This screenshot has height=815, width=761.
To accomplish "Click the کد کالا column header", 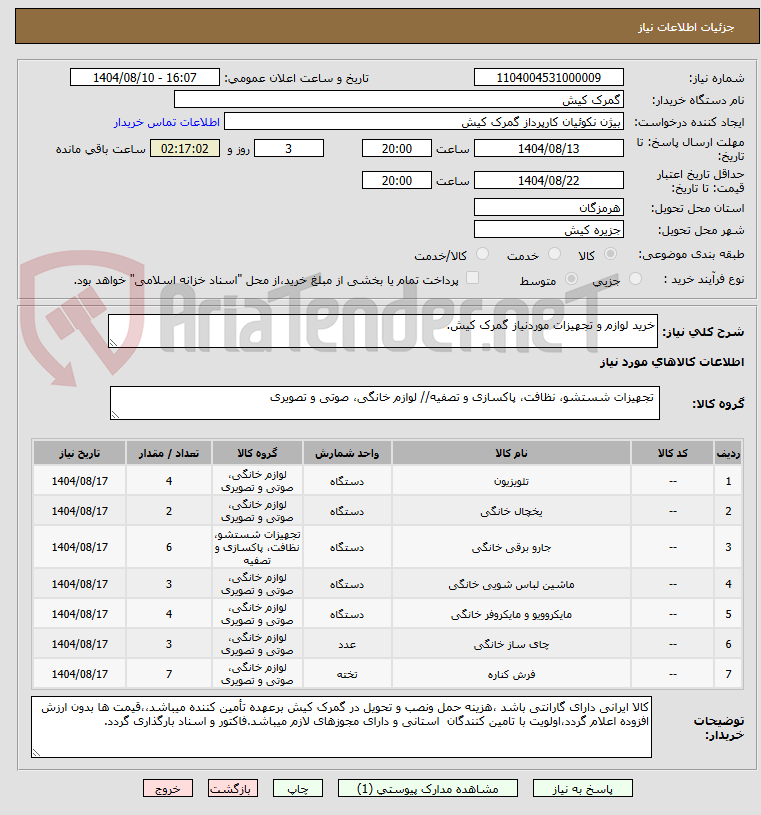I will tap(673, 453).
